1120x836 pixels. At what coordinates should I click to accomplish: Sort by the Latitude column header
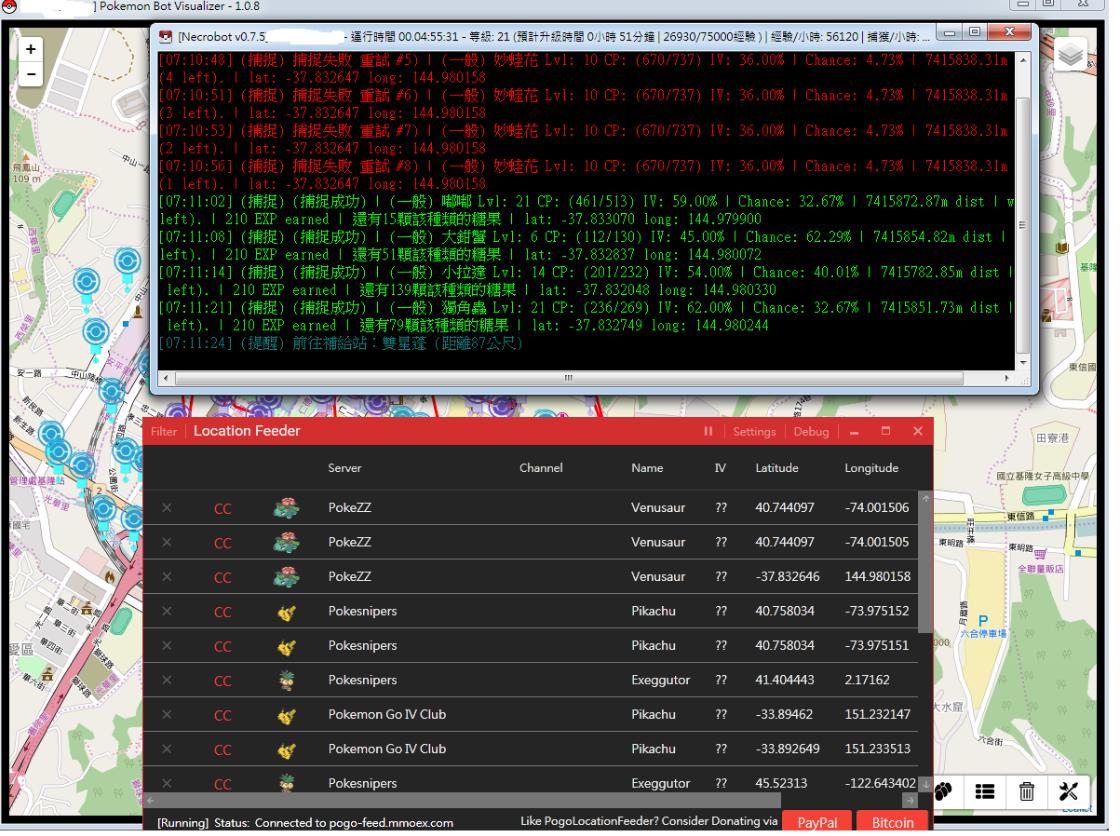(x=777, y=468)
